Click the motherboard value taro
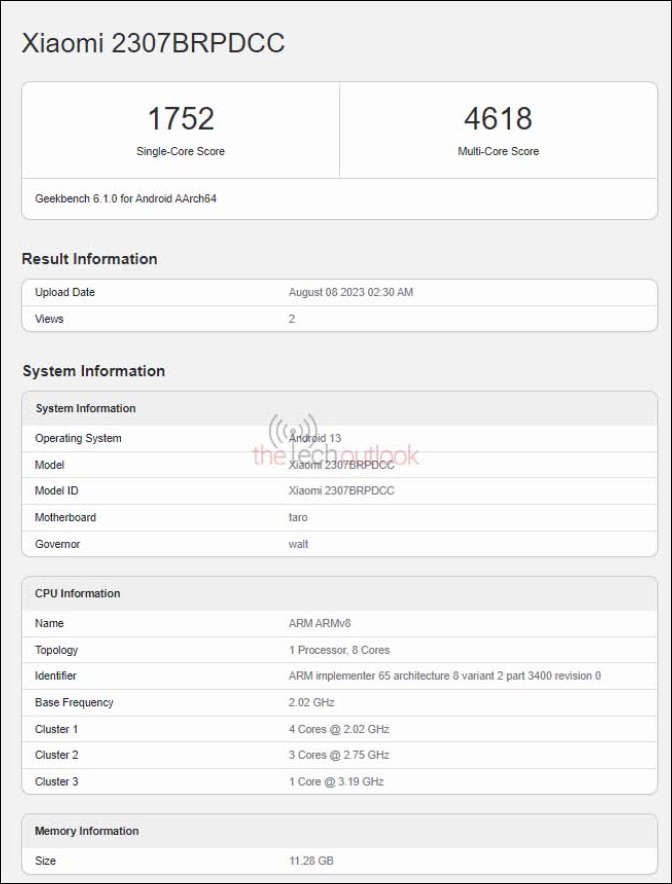Screen dimensions: 672x884 pos(298,517)
